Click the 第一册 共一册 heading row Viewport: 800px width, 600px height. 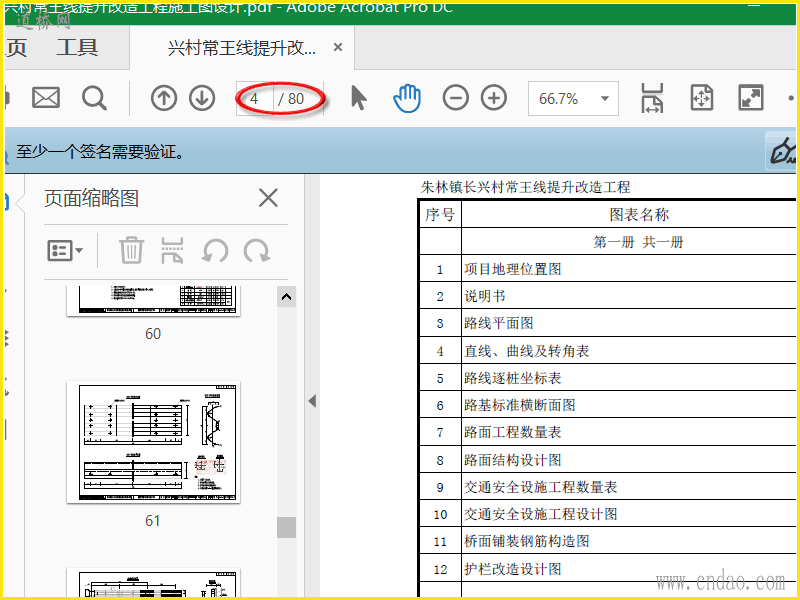point(638,242)
